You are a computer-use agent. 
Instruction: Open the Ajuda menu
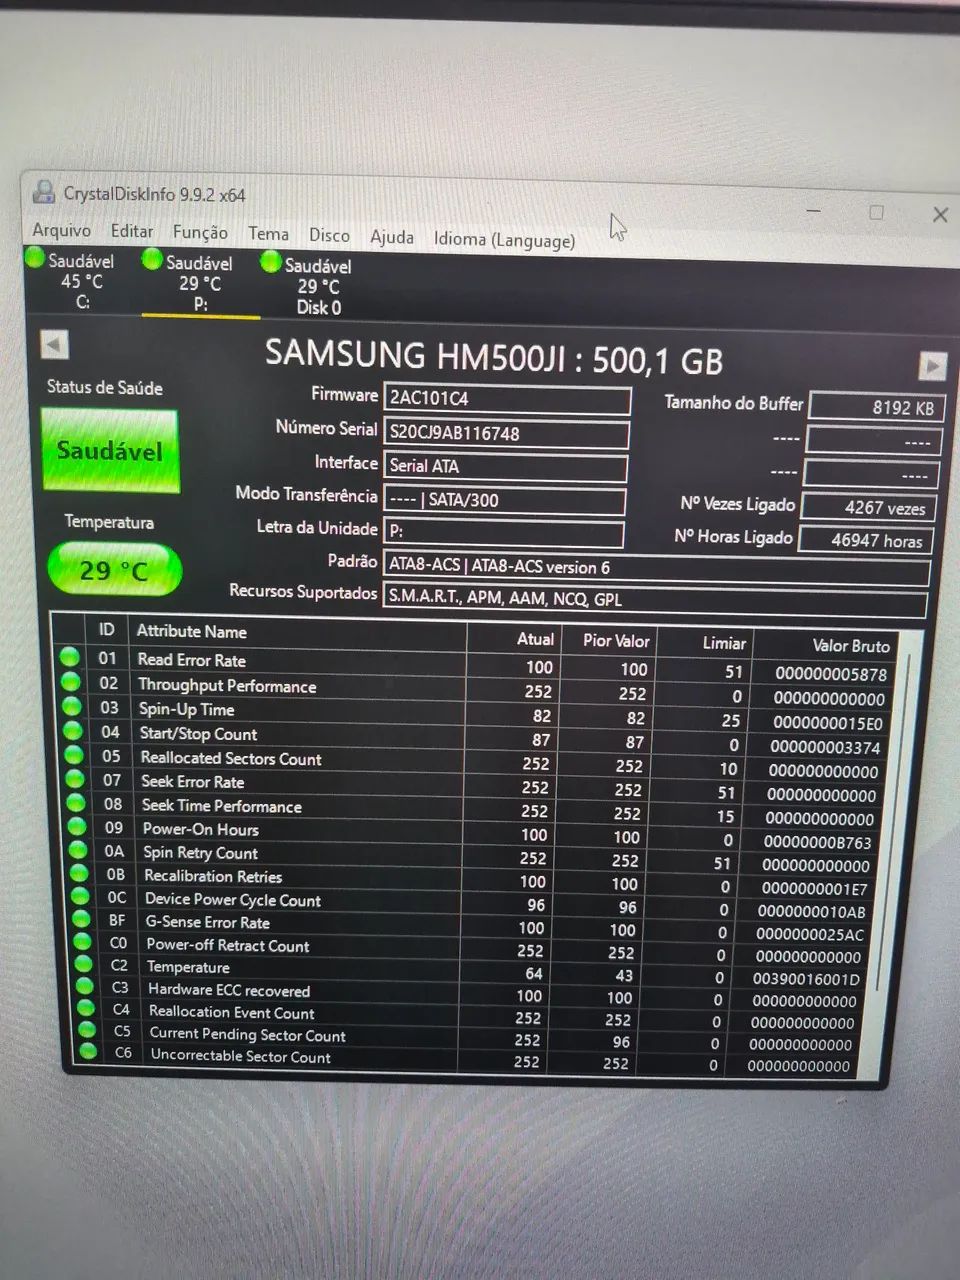coord(392,237)
